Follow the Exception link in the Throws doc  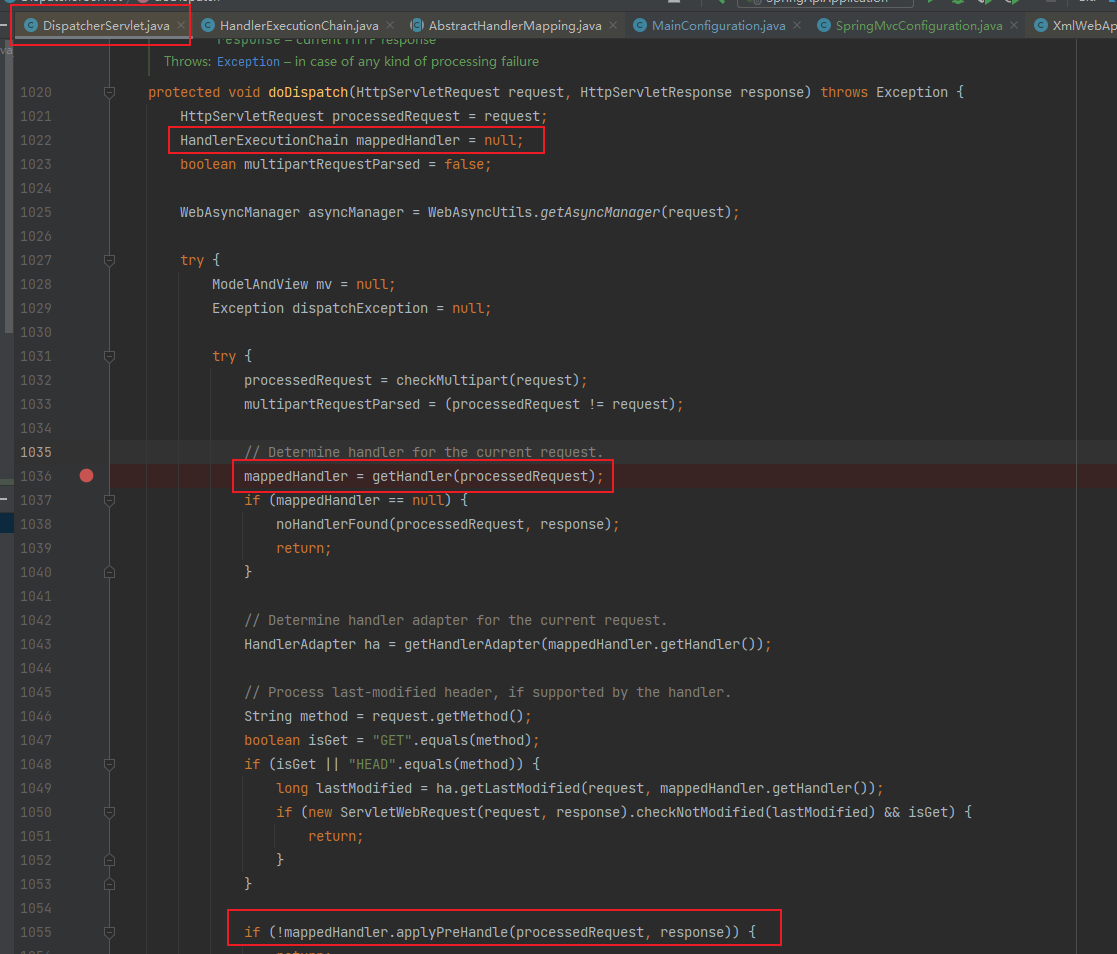(x=248, y=62)
